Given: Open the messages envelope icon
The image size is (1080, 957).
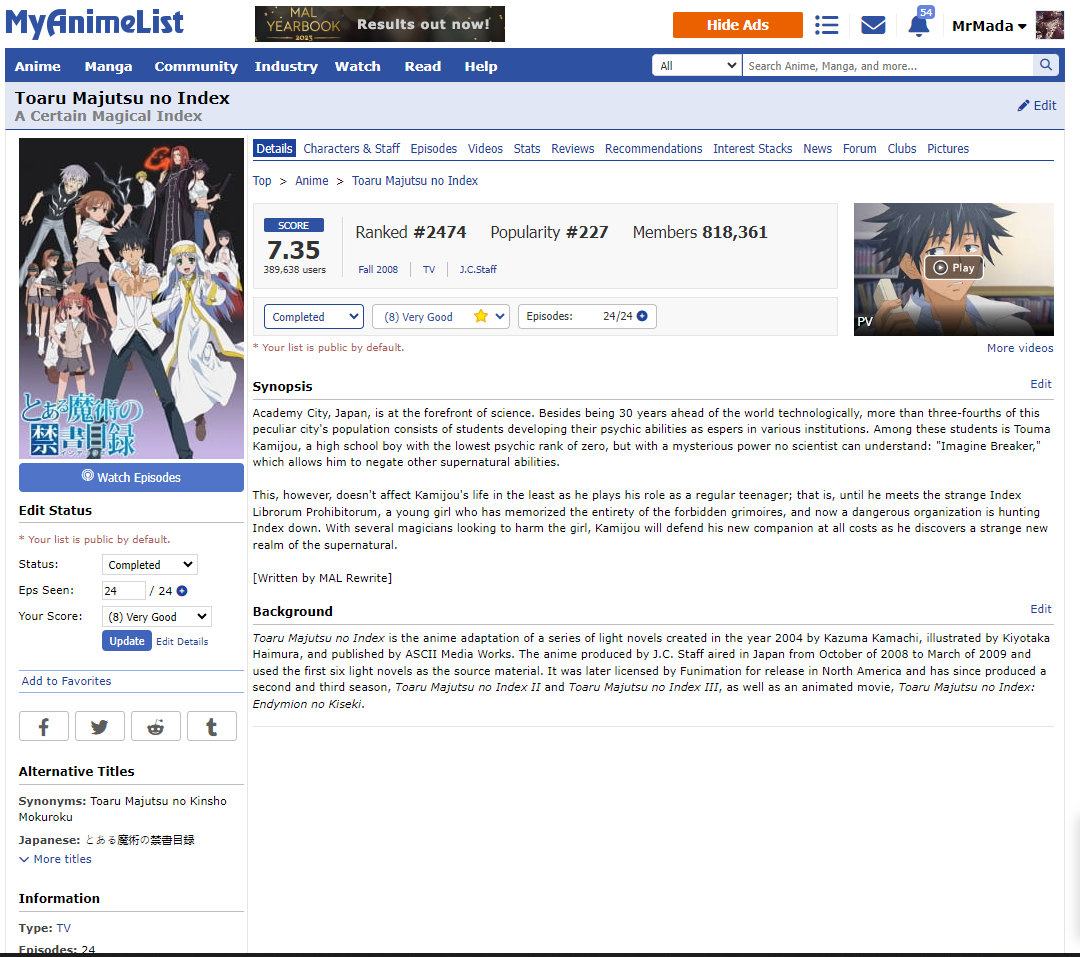Looking at the screenshot, I should 873,25.
